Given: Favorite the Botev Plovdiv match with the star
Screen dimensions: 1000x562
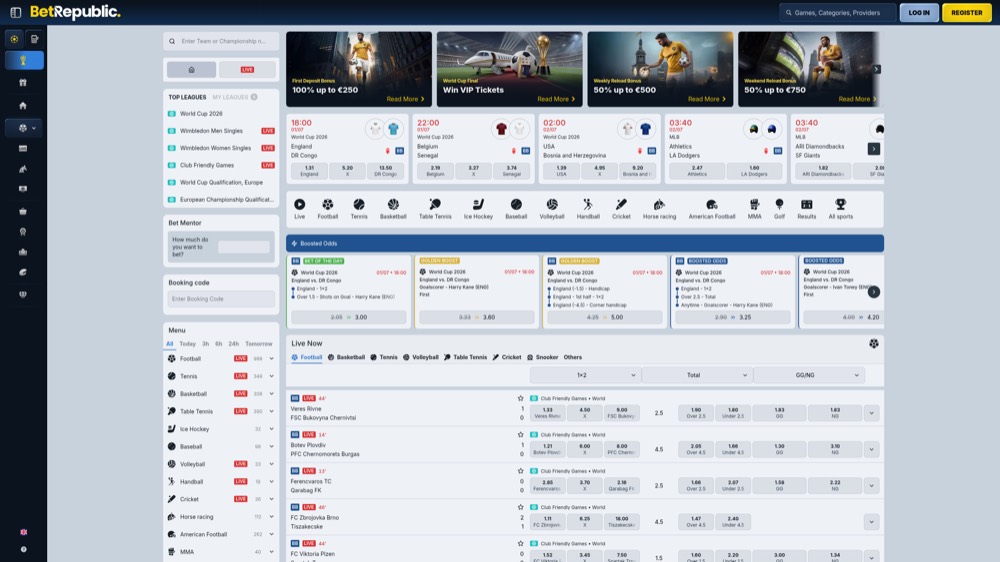Looking at the screenshot, I should 520,434.
